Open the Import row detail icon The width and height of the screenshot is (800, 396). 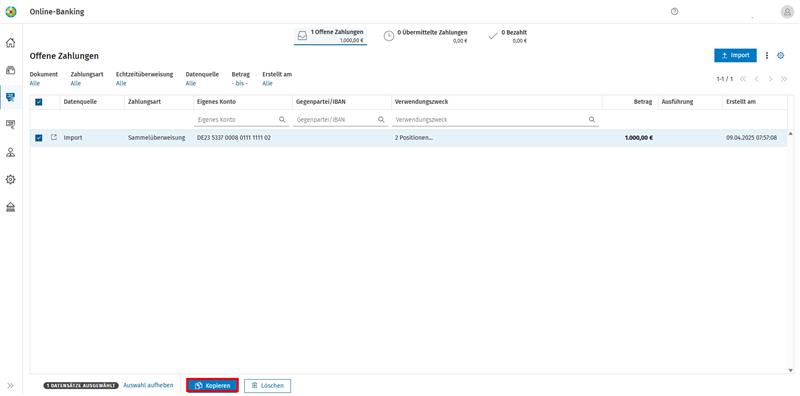pos(54,137)
